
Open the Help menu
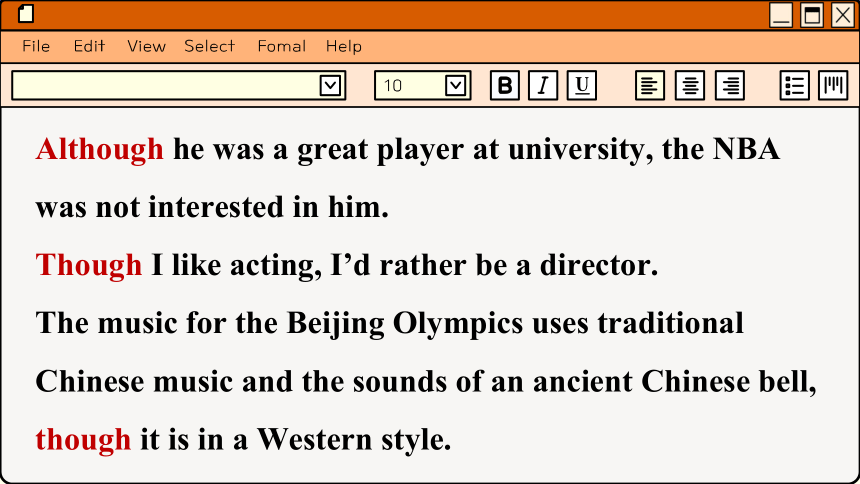(344, 46)
